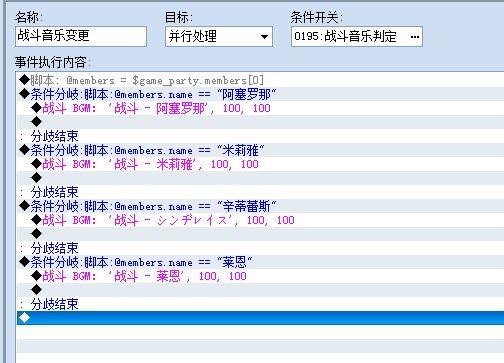Screen dimensions: 504x363
Task: Select the empty command row under the シンデレイス BGM line
Action: click(261, 234)
